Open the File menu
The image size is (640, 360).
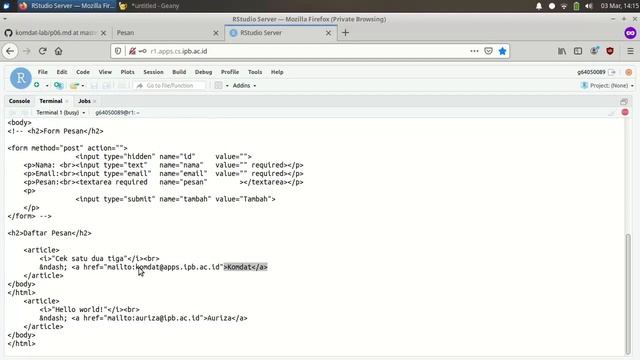42,72
